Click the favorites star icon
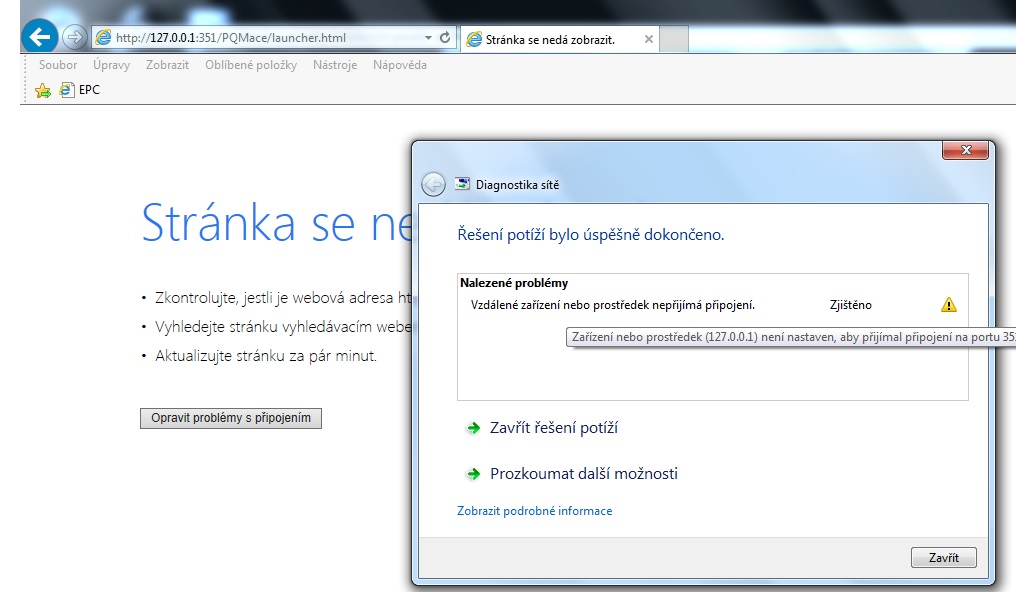Viewport: 1016px width, 592px height. [43, 90]
